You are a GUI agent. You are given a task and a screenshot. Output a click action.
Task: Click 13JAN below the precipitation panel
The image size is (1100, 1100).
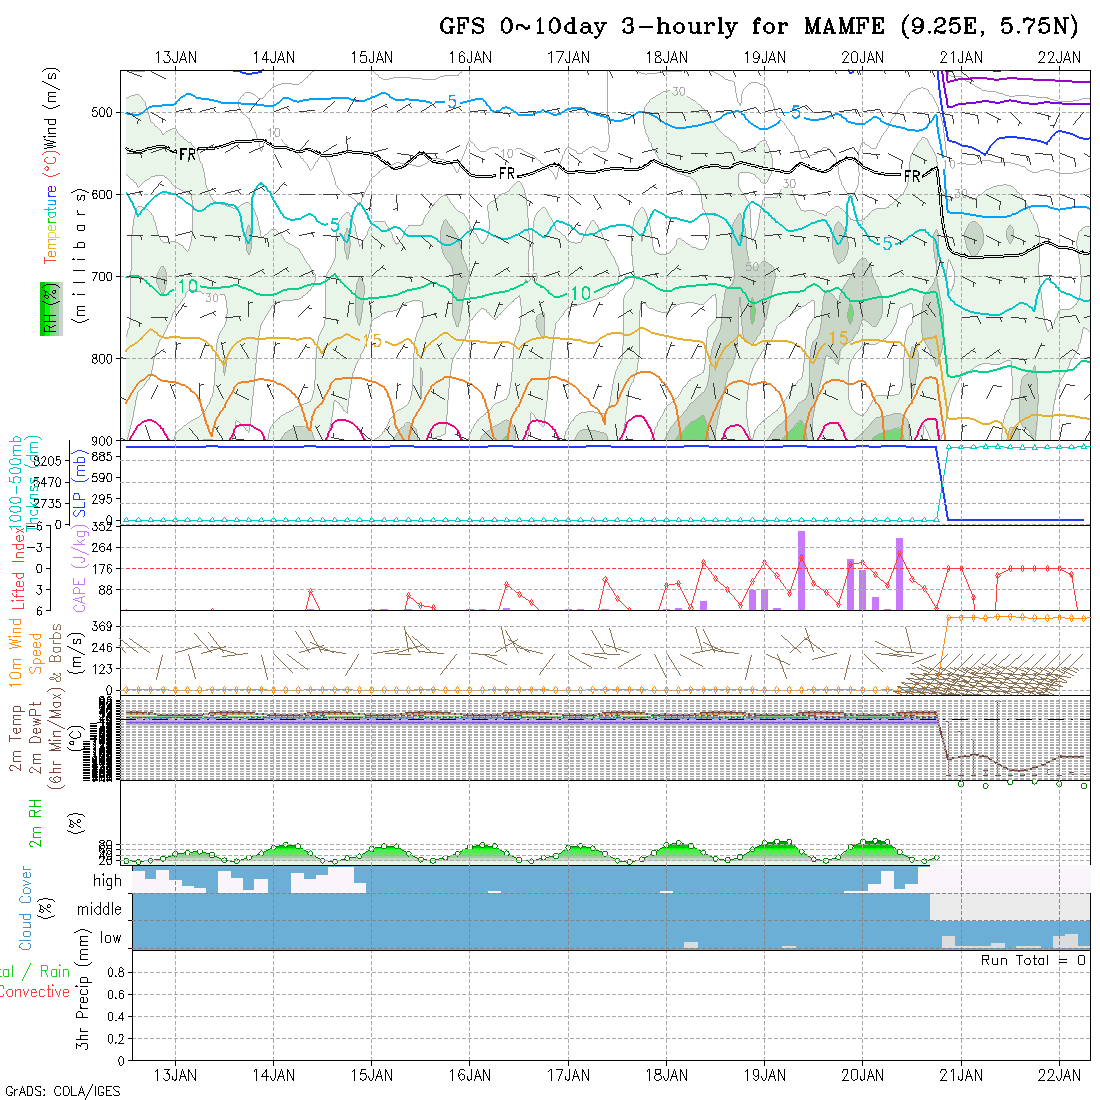(175, 1075)
